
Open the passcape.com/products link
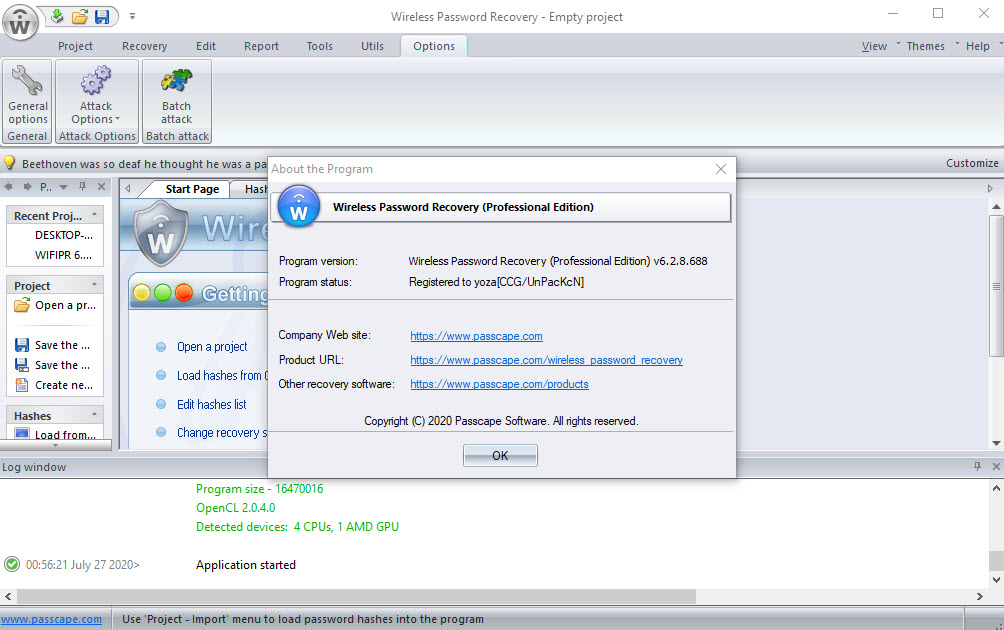(499, 384)
